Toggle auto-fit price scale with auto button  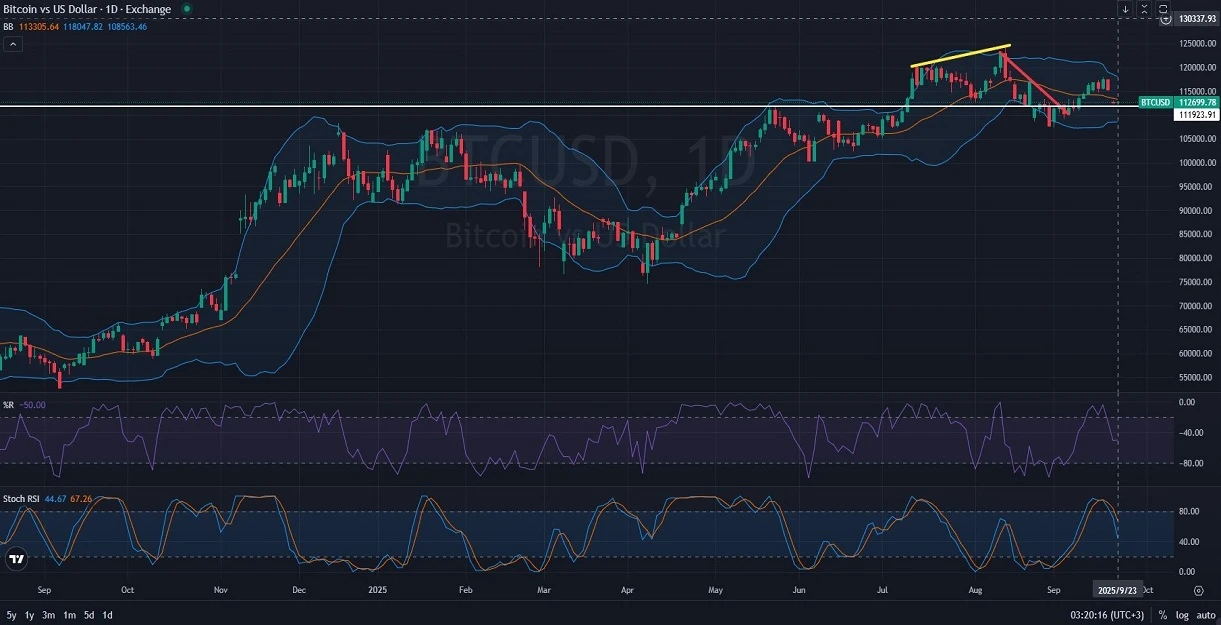1206,615
